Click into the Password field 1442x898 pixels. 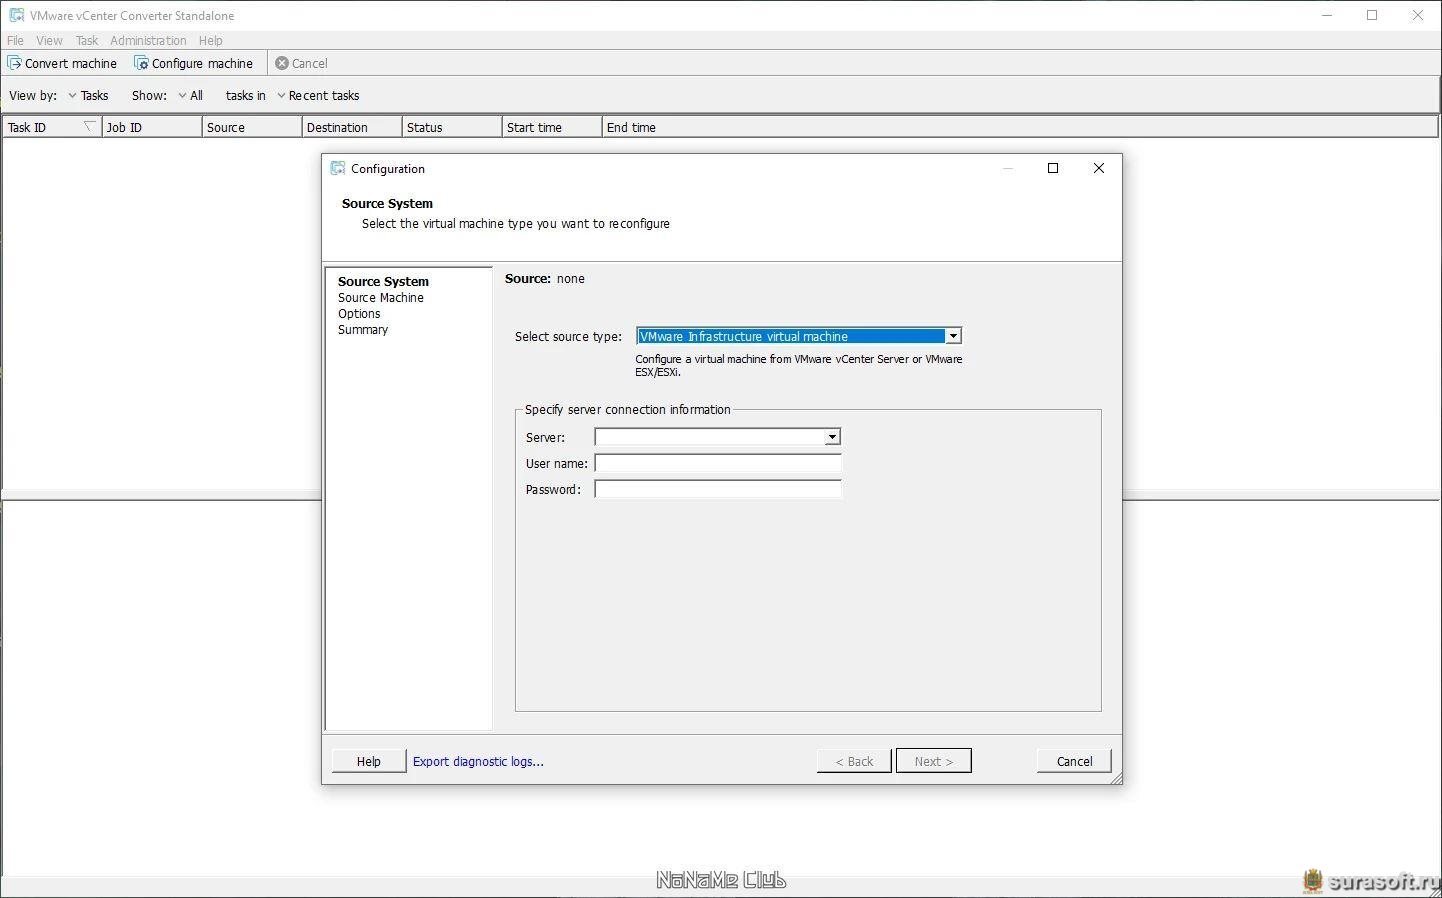[x=718, y=489]
